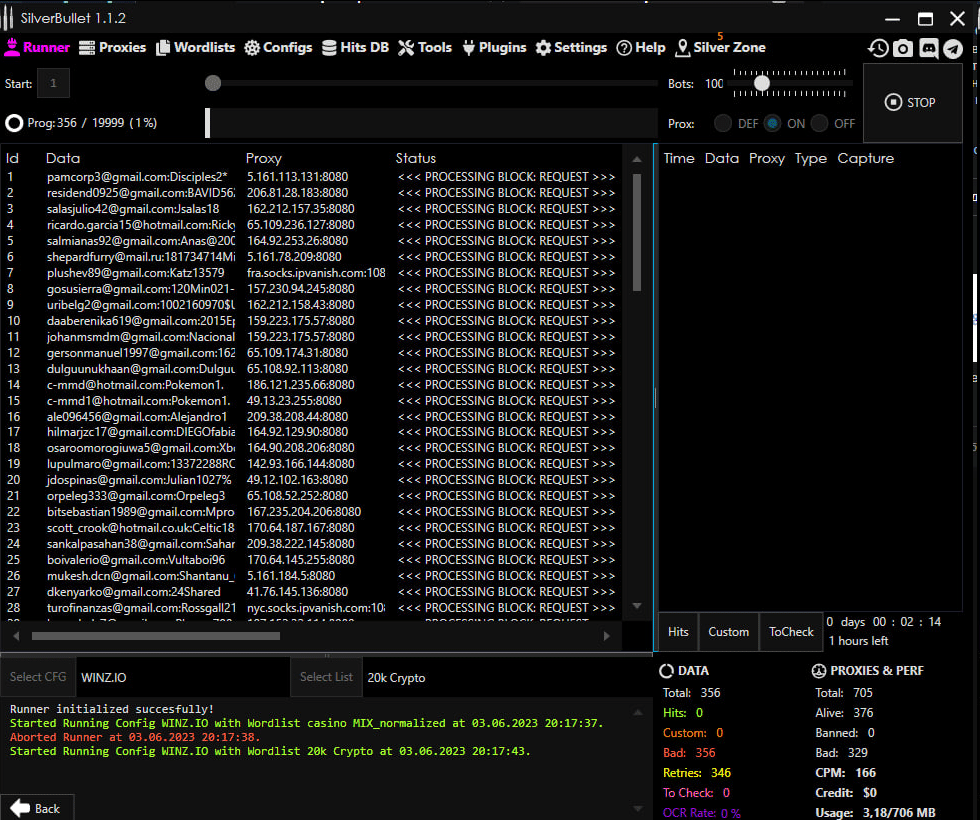Switch to the ToCheck tab
Image resolution: width=980 pixels, height=820 pixels.
[791, 631]
